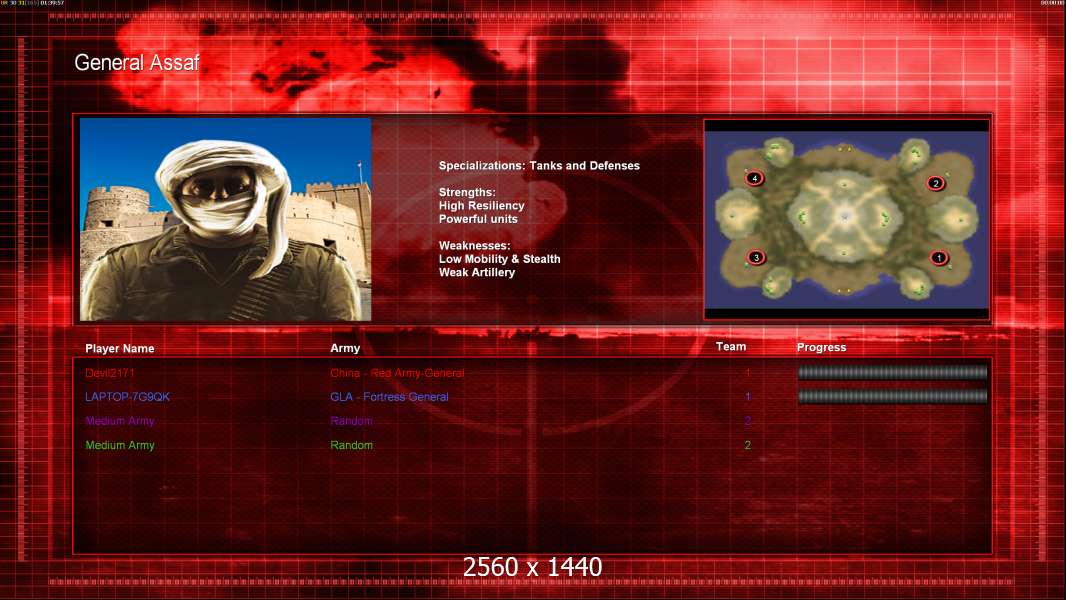This screenshot has height=600, width=1066.
Task: Click the Devil2171 loading progress bar
Action: click(892, 372)
